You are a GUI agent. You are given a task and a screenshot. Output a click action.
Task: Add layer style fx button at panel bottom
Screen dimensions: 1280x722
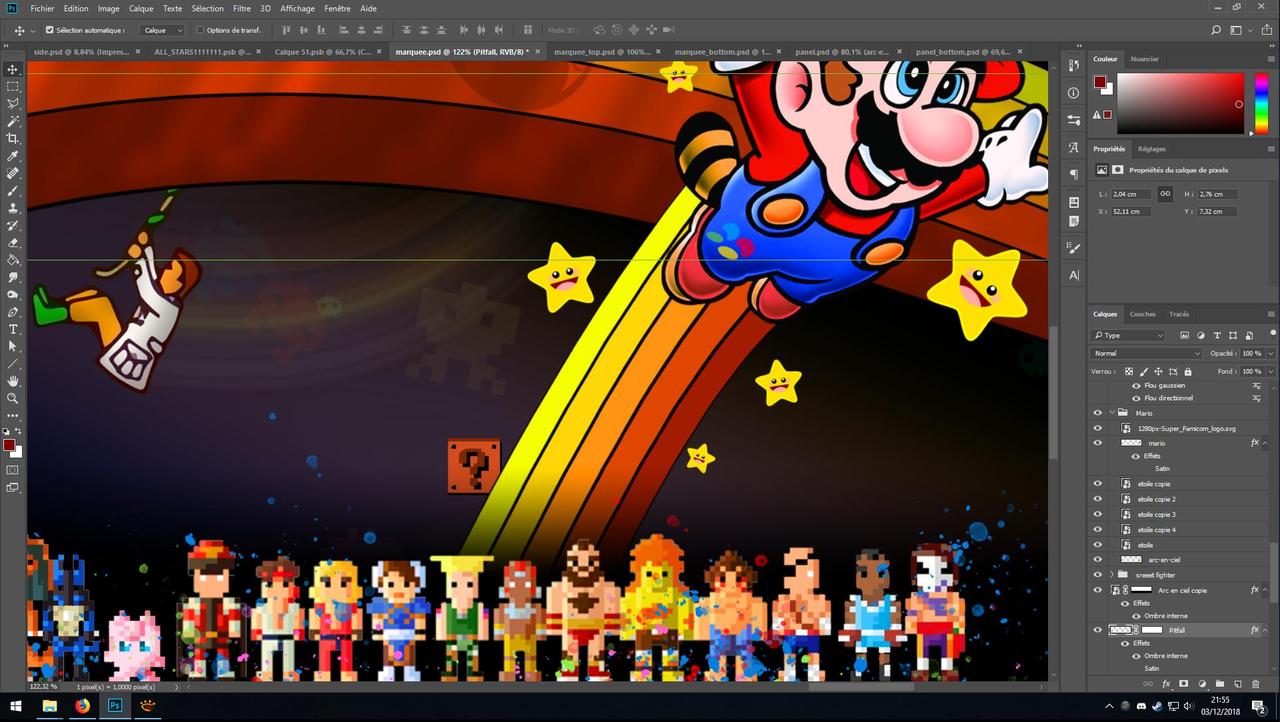(x=1166, y=684)
